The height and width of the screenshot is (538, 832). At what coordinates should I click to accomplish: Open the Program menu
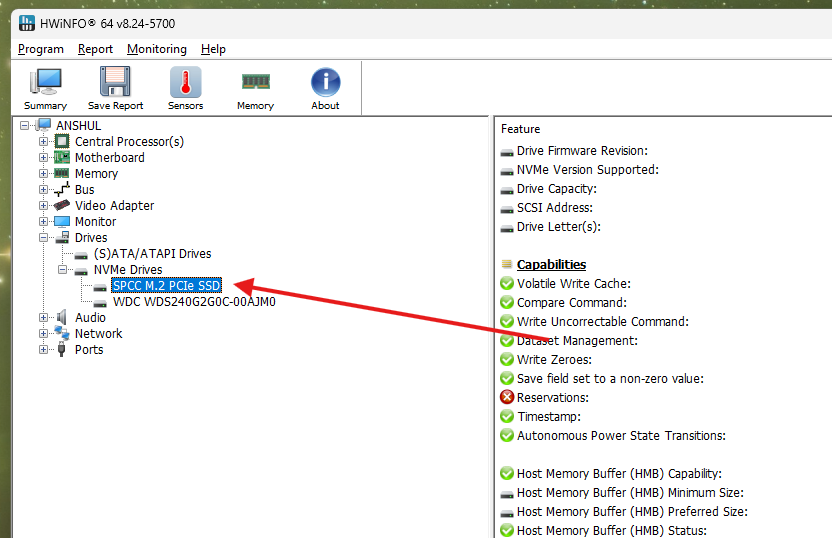click(x=41, y=49)
